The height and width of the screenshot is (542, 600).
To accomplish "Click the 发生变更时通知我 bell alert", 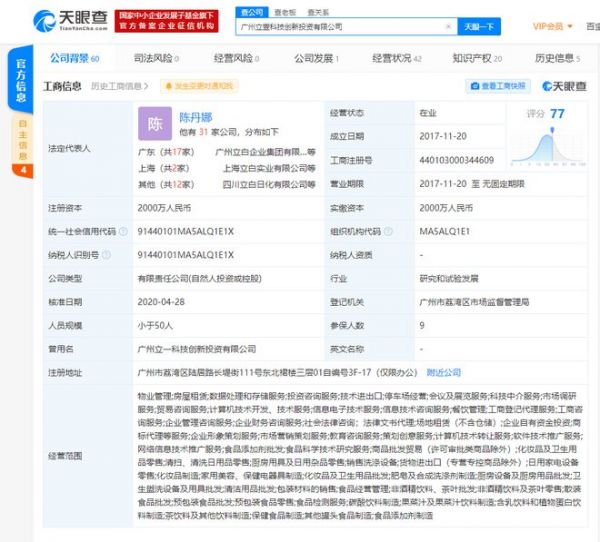I will (x=208, y=86).
